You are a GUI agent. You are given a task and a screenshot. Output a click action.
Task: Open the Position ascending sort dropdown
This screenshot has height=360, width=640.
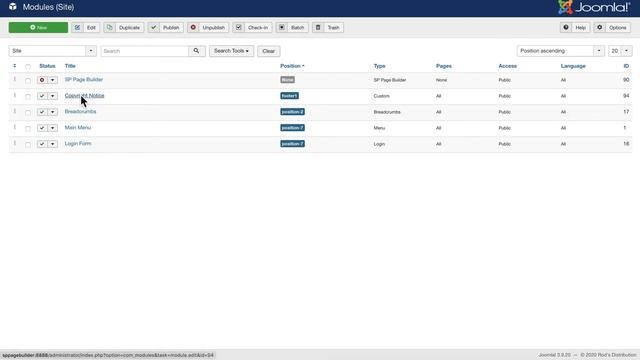pos(560,51)
